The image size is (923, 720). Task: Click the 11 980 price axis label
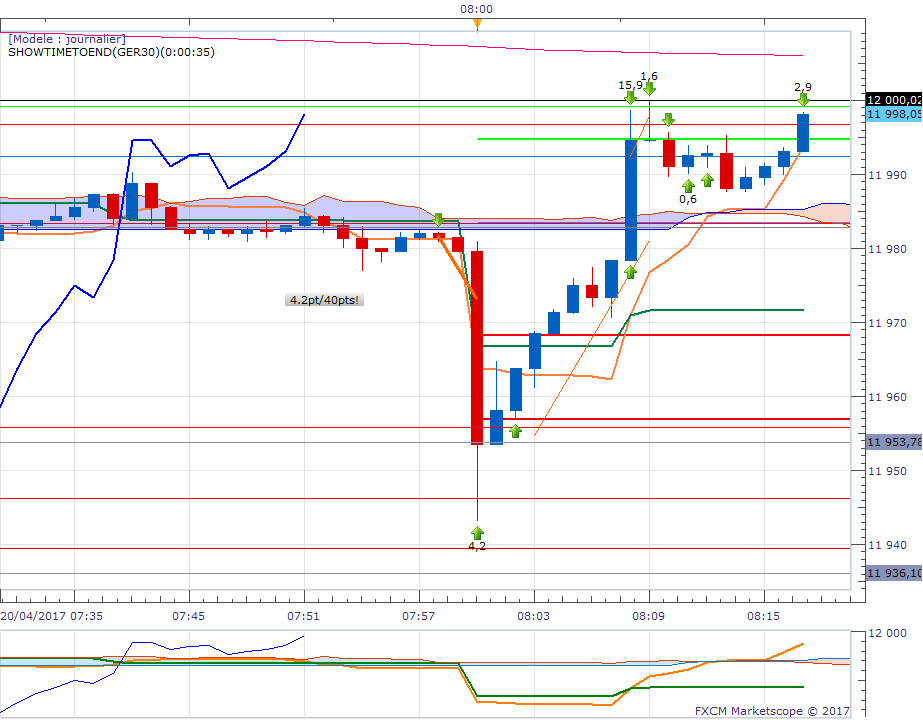click(x=888, y=249)
